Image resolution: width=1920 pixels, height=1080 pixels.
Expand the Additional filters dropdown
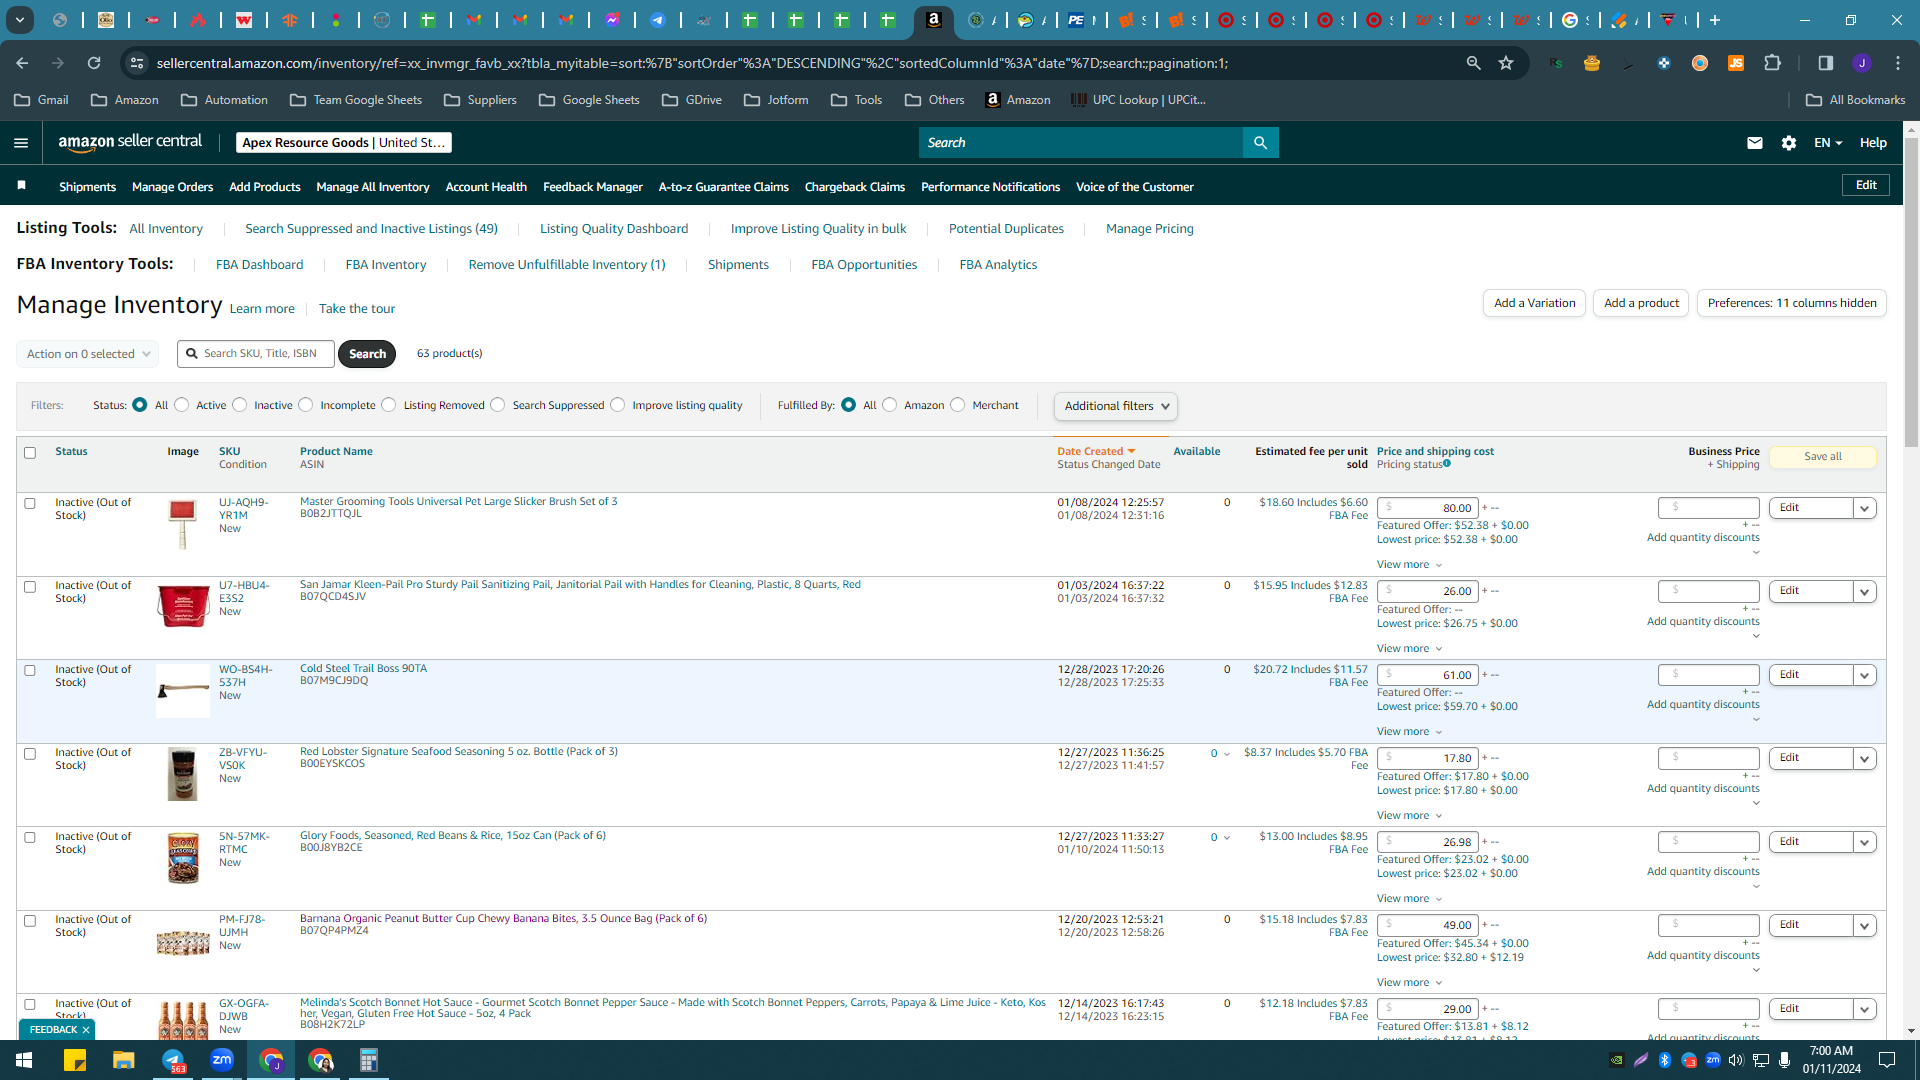[1116, 406]
